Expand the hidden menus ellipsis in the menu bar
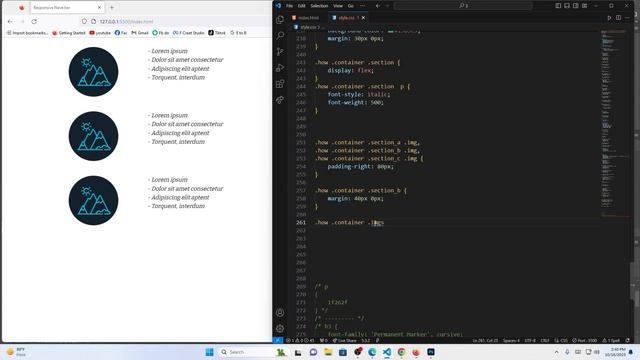 click(x=362, y=6)
